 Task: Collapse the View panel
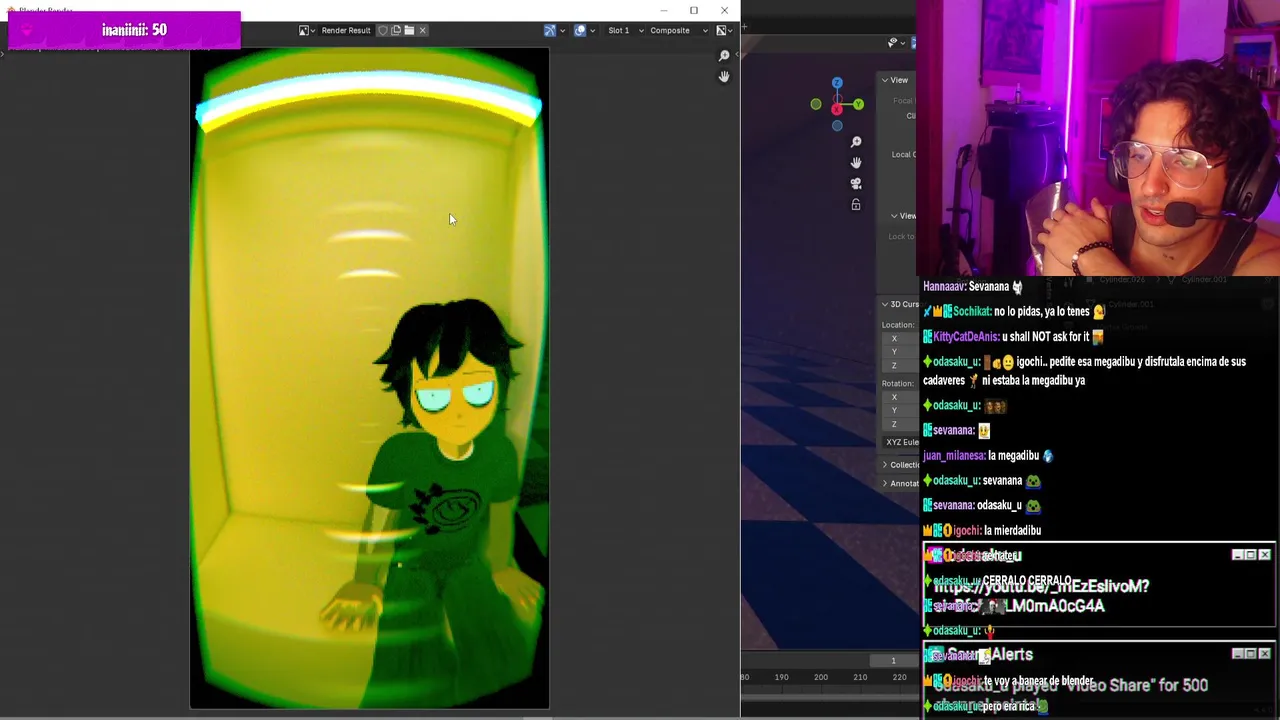tap(896, 80)
